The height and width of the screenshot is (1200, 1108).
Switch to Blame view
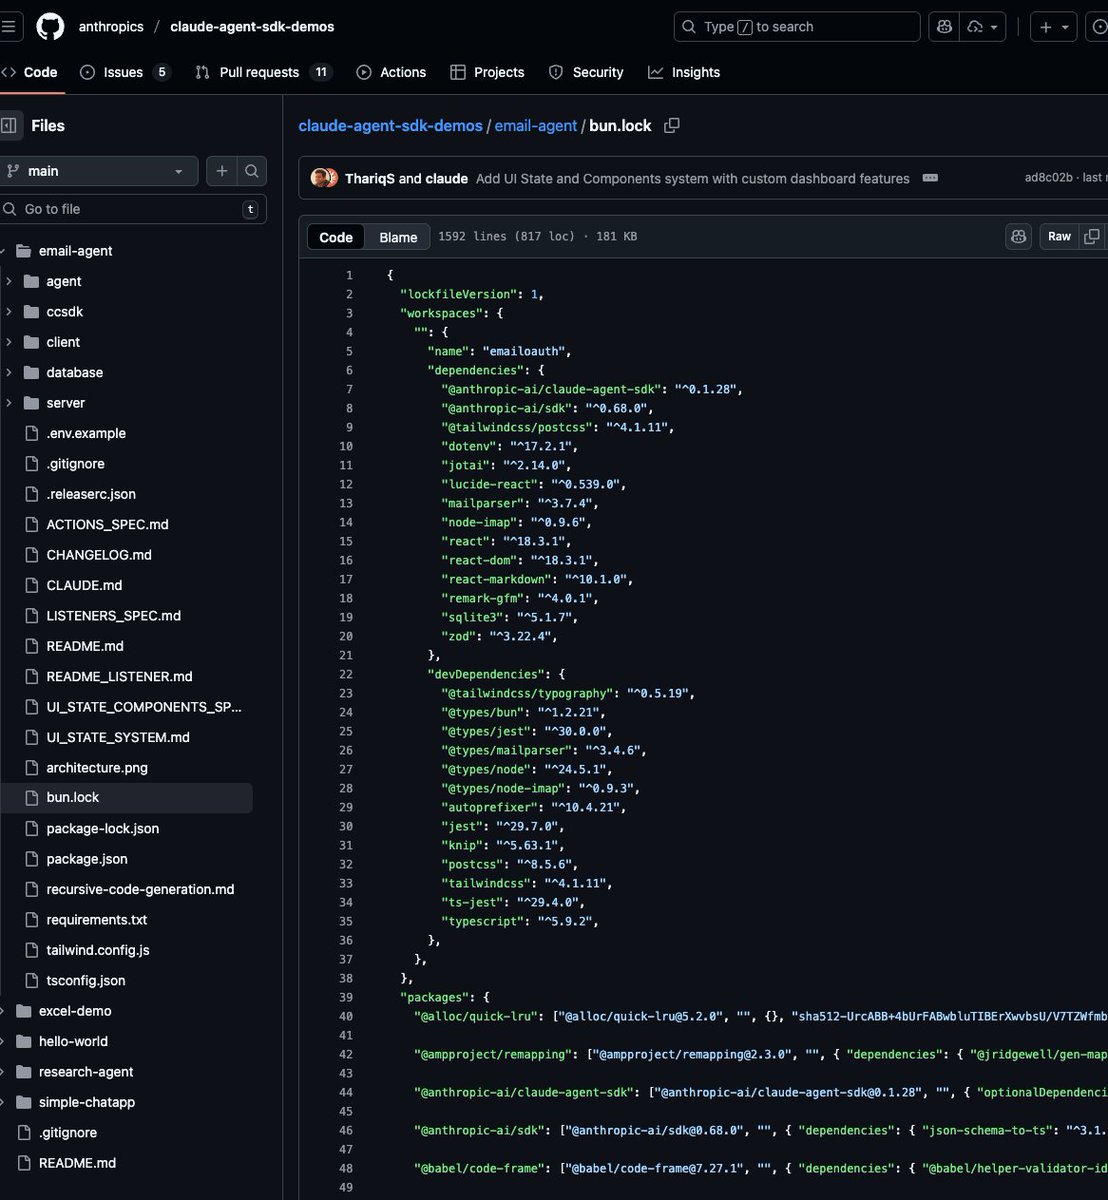(x=398, y=237)
